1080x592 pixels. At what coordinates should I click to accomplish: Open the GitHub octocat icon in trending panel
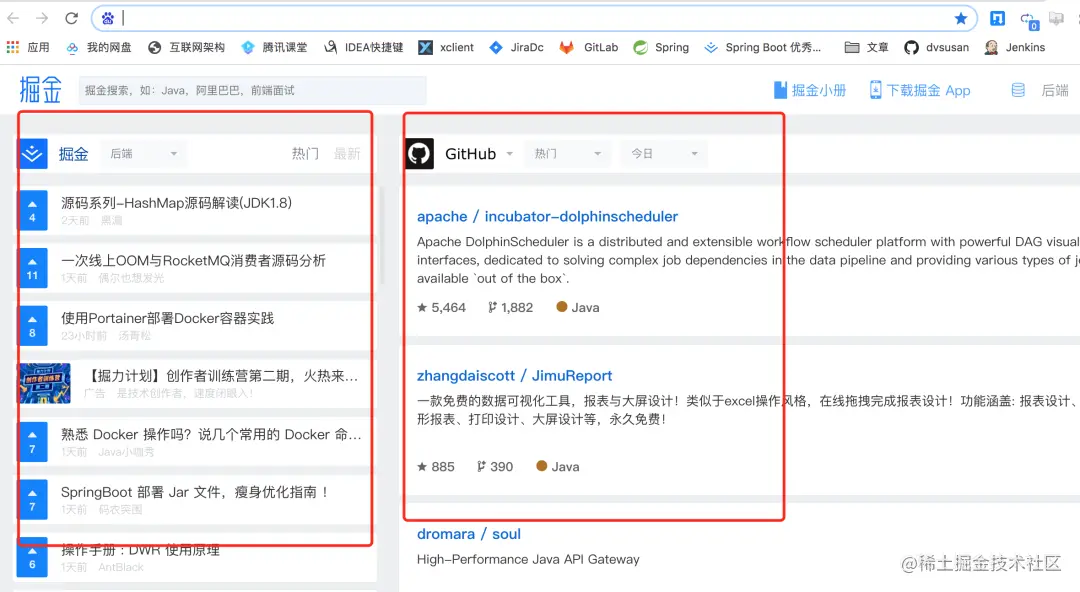[x=419, y=153]
